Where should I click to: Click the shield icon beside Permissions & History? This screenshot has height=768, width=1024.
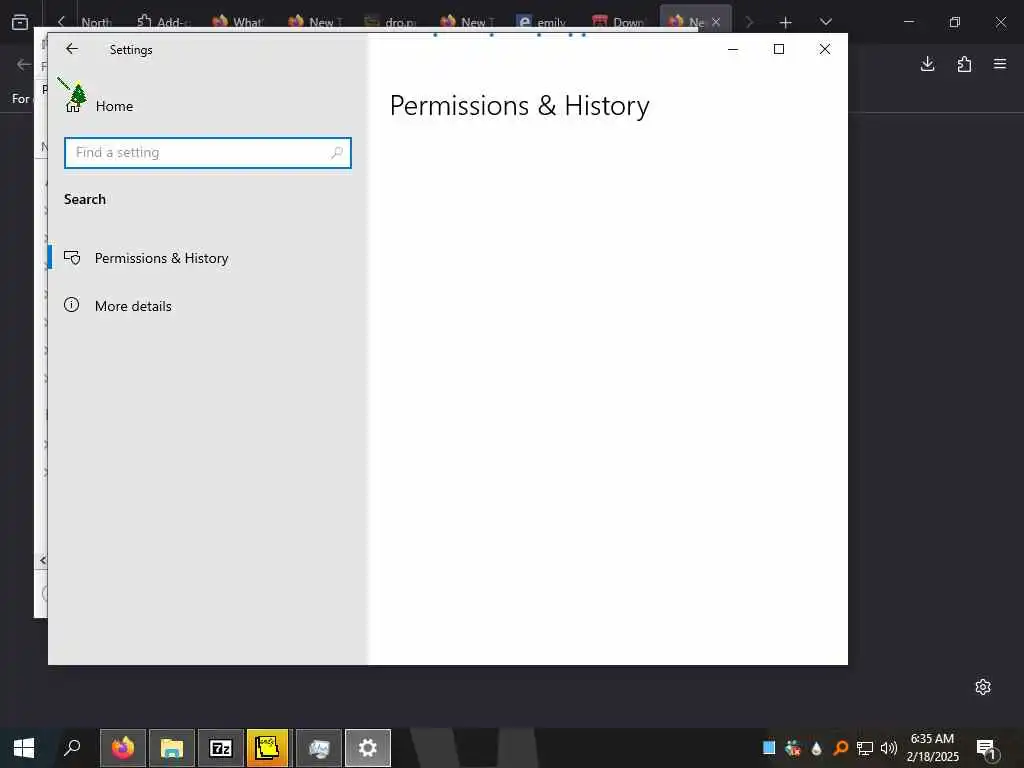pyautogui.click(x=72, y=257)
